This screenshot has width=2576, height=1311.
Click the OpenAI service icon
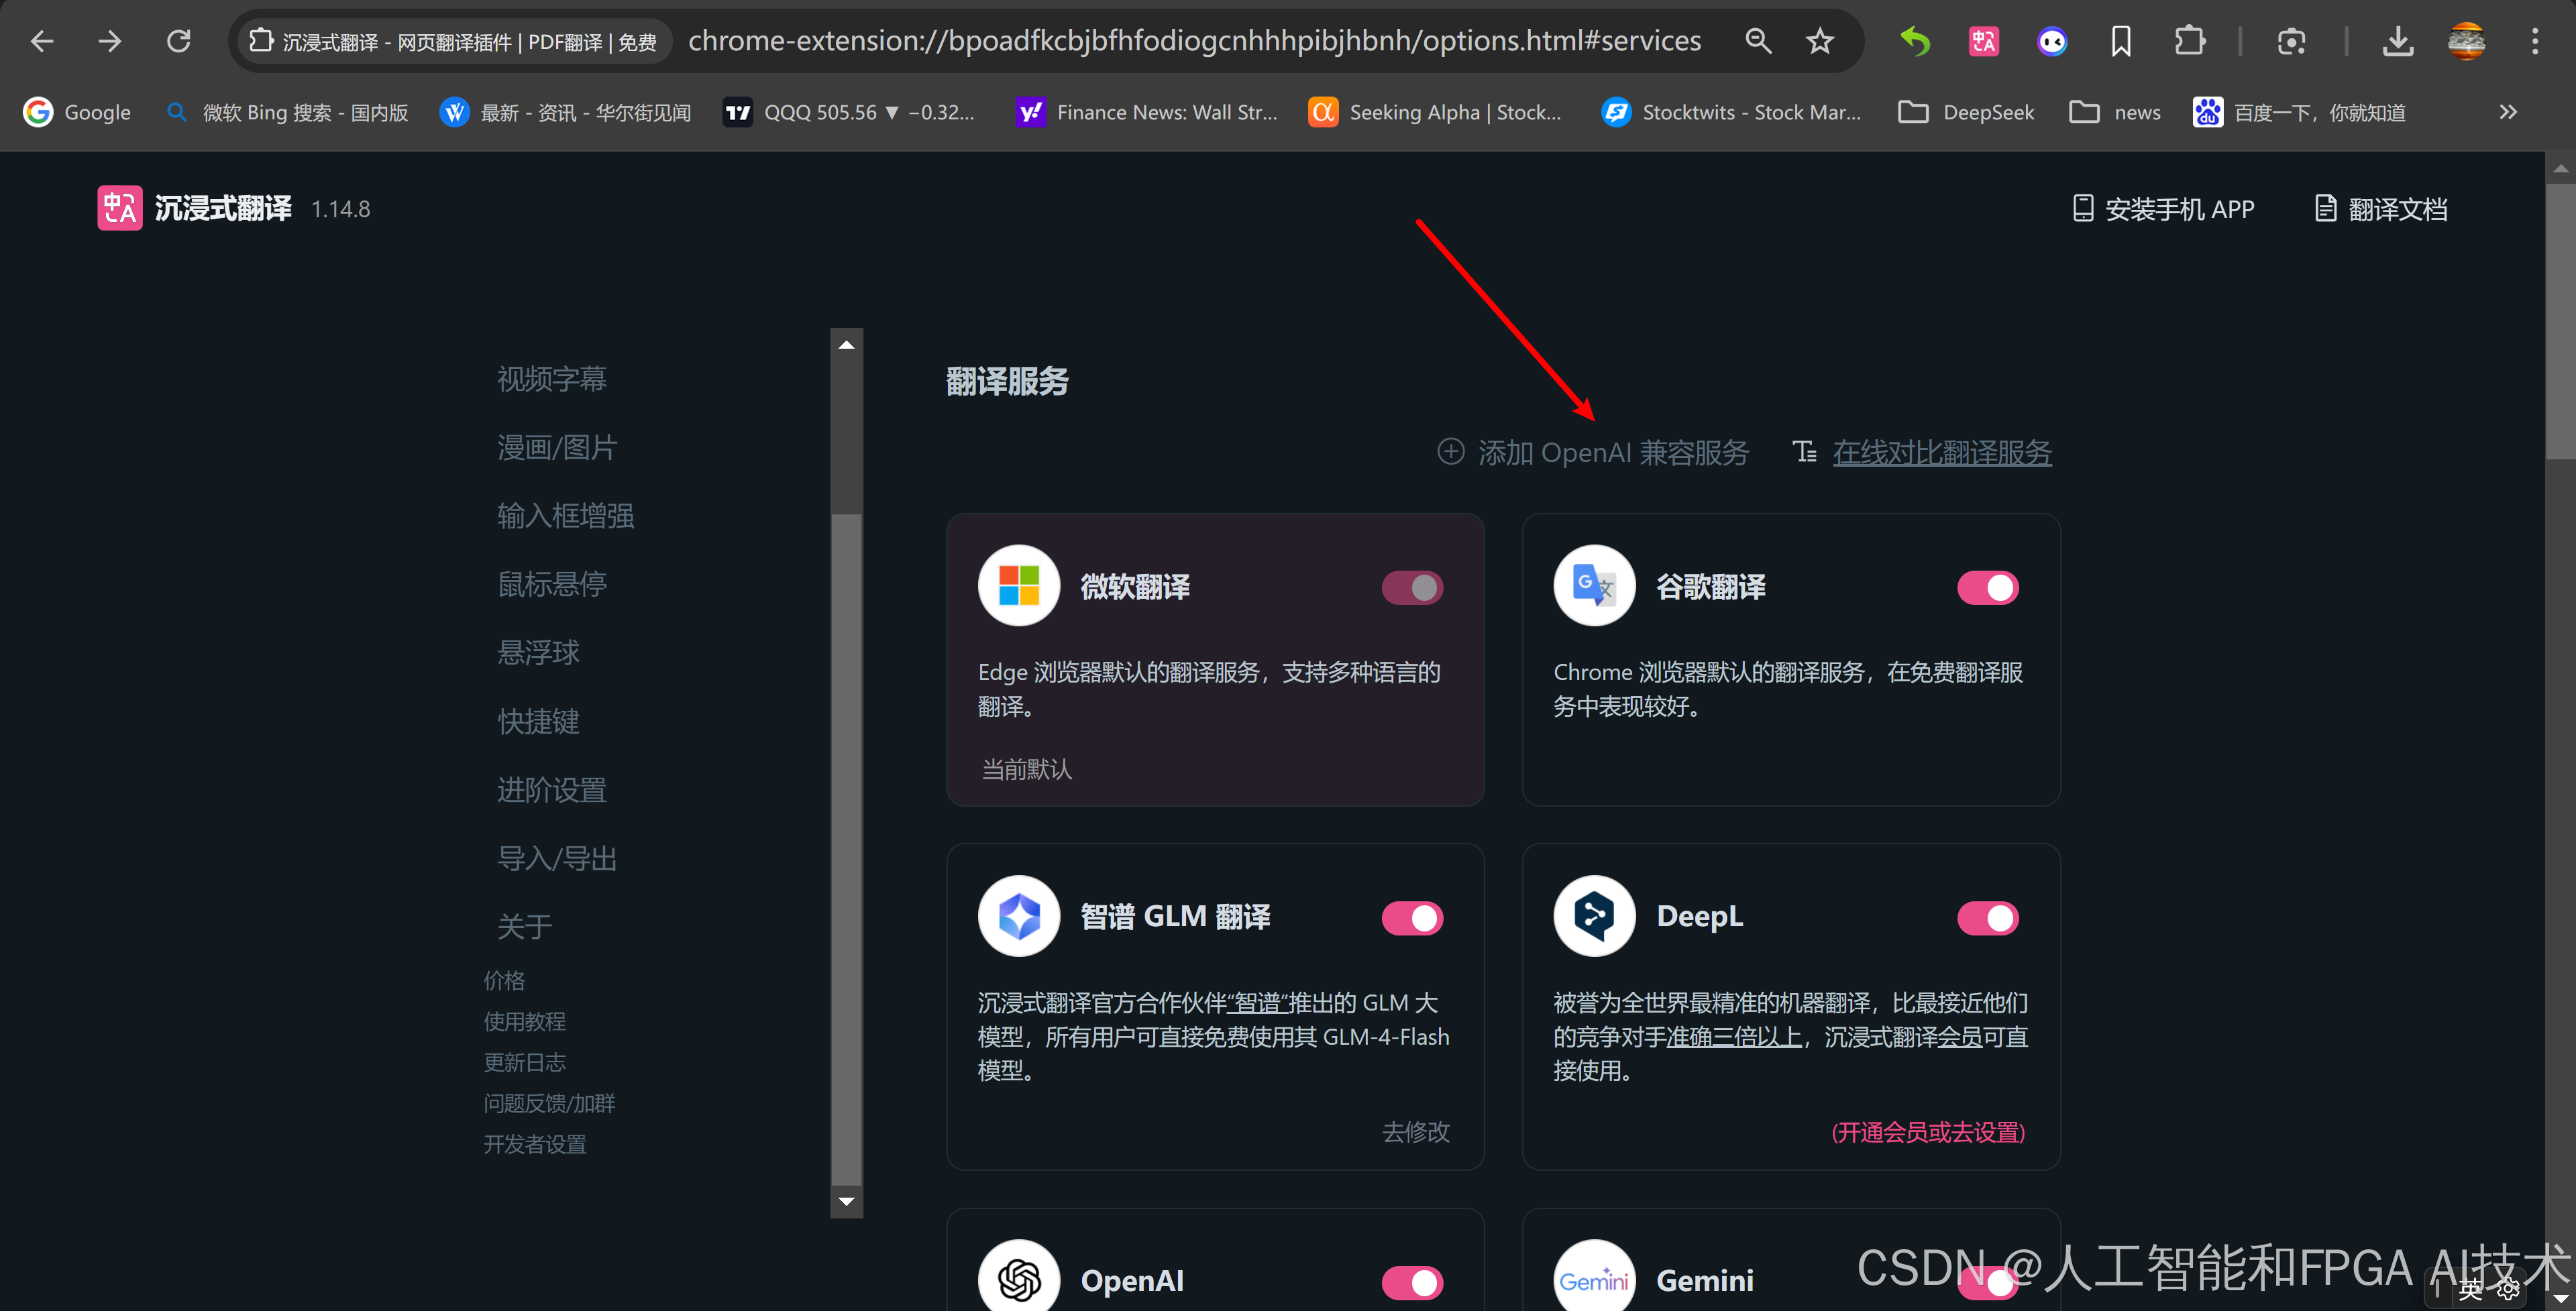(x=1018, y=1279)
